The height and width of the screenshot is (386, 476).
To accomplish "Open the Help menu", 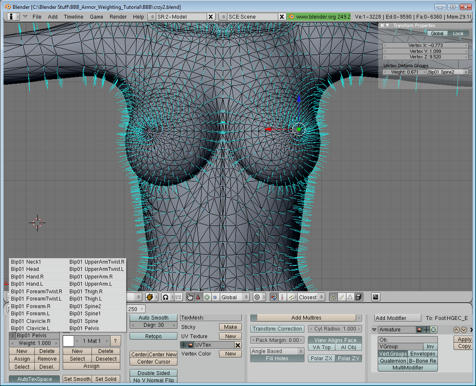I will click(x=138, y=16).
